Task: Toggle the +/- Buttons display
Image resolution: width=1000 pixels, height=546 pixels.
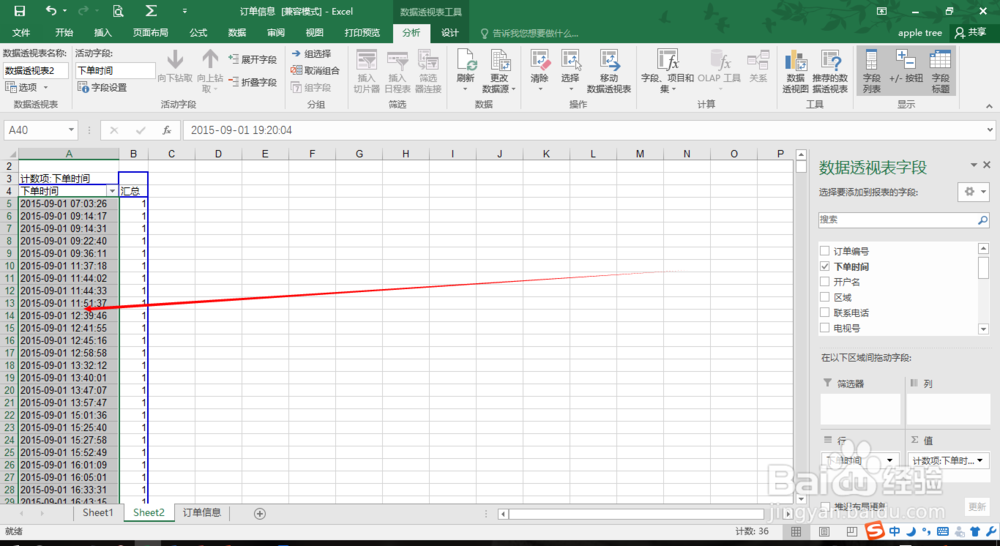Action: pyautogui.click(x=906, y=66)
